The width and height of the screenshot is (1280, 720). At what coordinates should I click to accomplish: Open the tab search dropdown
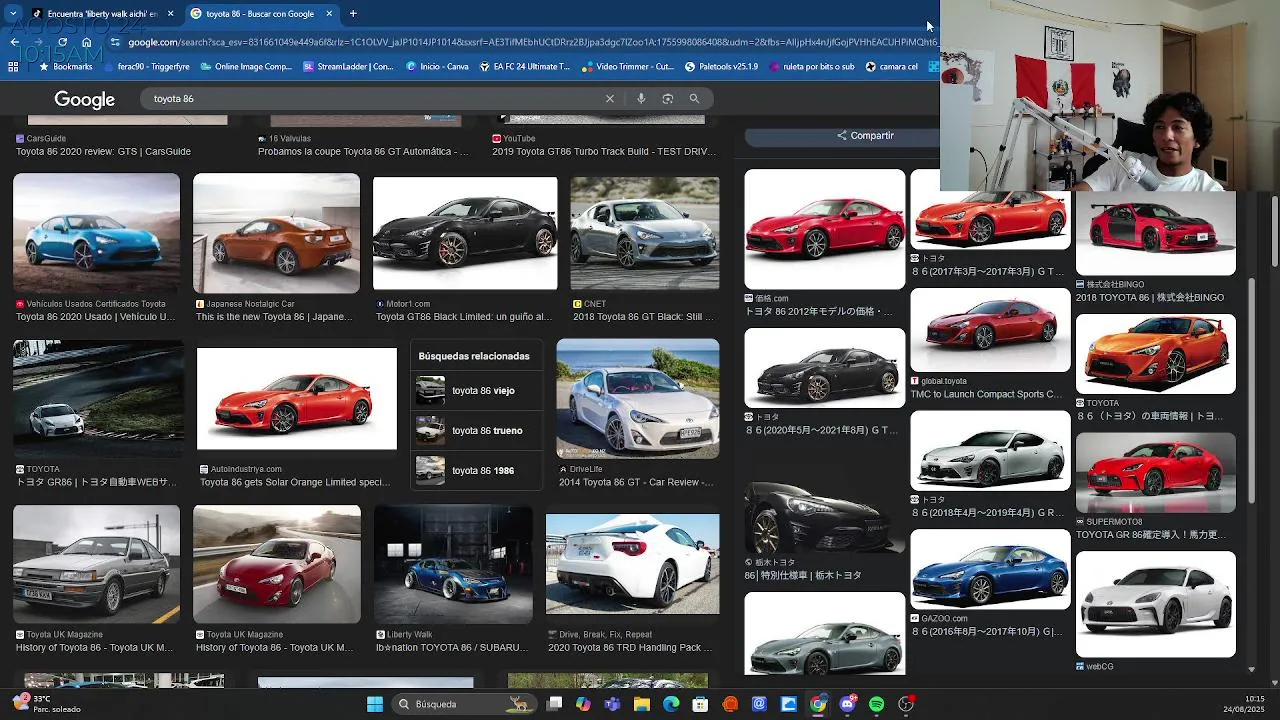[12, 14]
